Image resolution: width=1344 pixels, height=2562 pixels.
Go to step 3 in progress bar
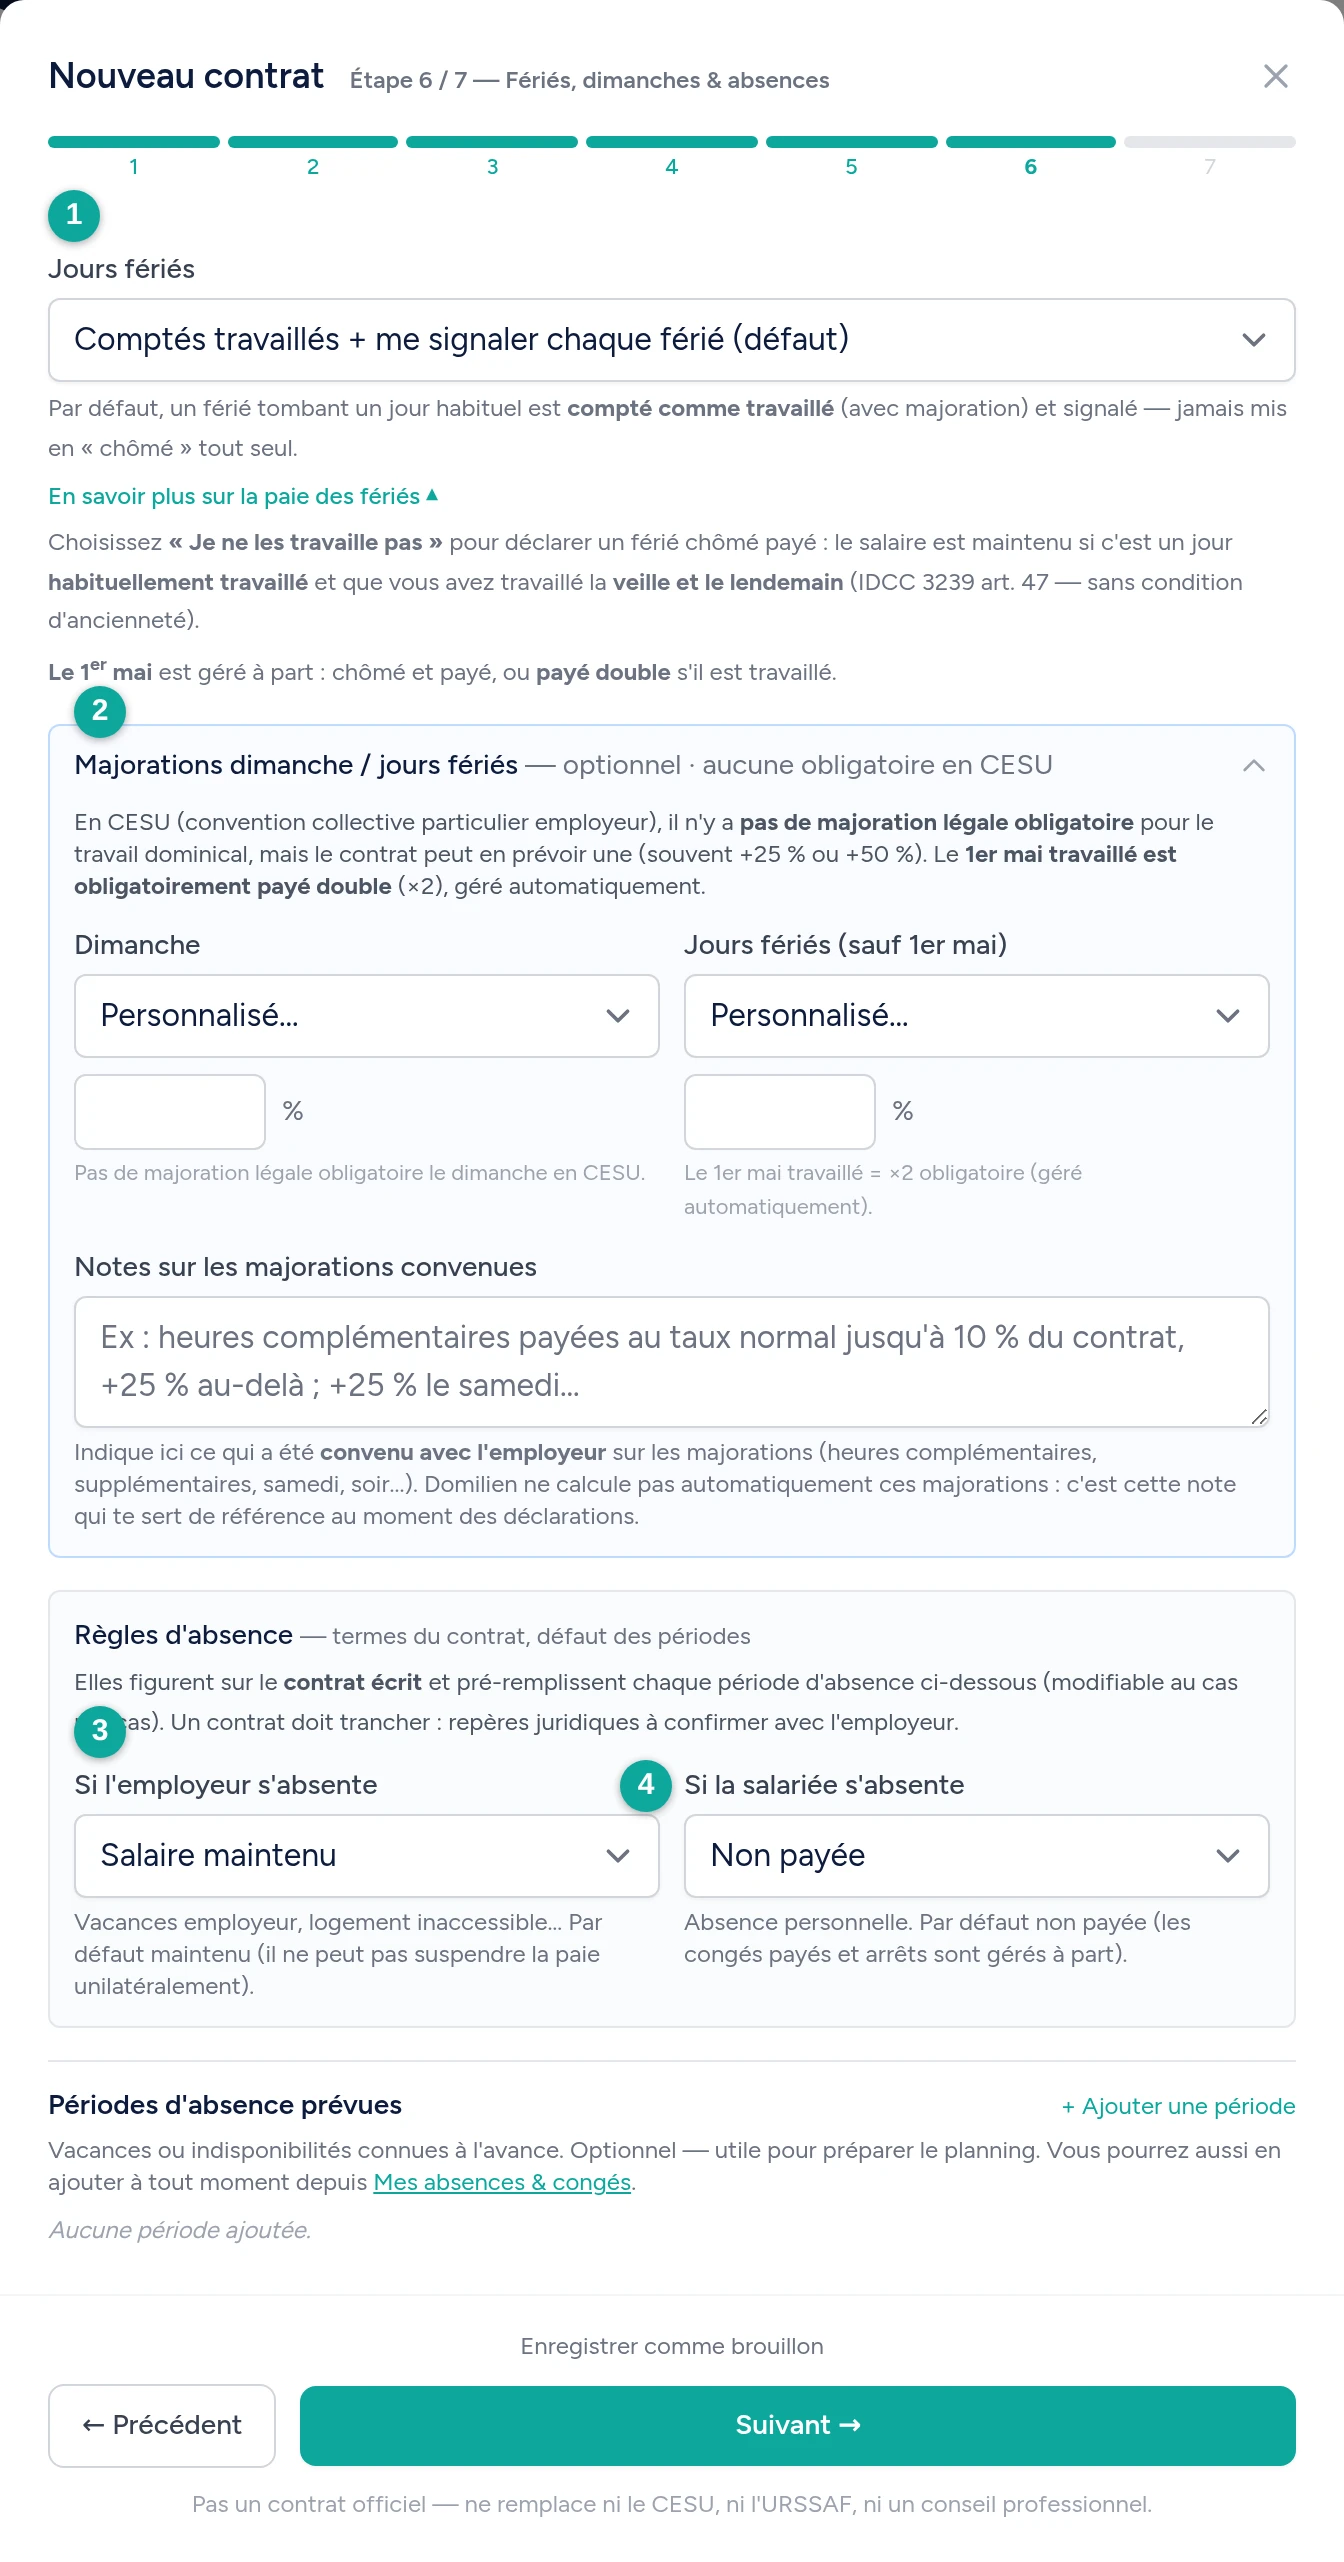point(492,156)
